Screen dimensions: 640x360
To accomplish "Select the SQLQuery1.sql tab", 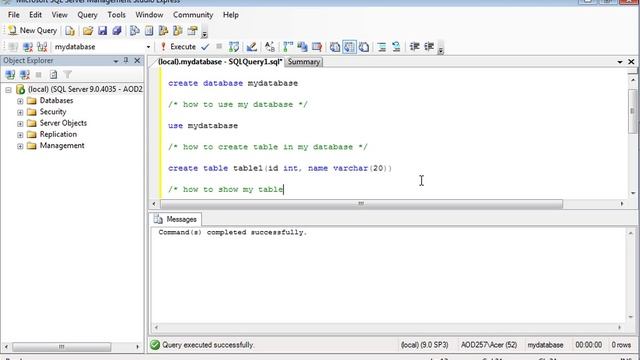I will tap(220, 62).
